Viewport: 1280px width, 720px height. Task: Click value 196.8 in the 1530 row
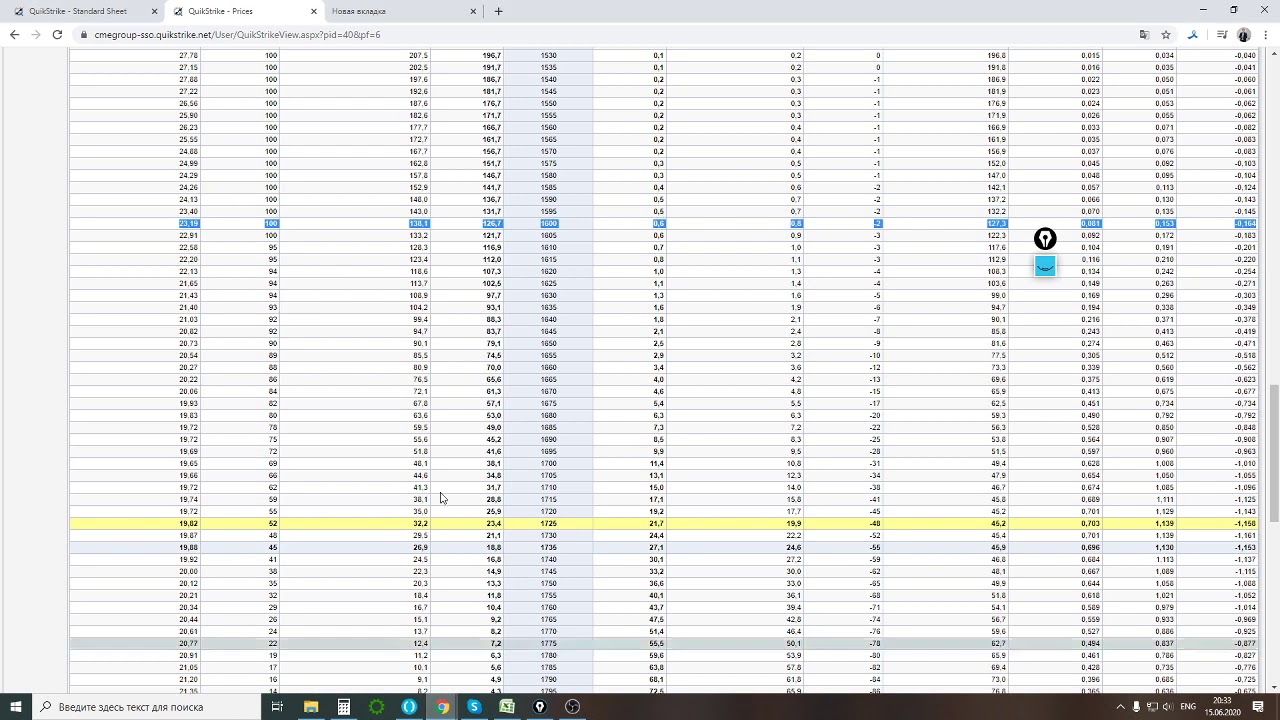[x=996, y=55]
